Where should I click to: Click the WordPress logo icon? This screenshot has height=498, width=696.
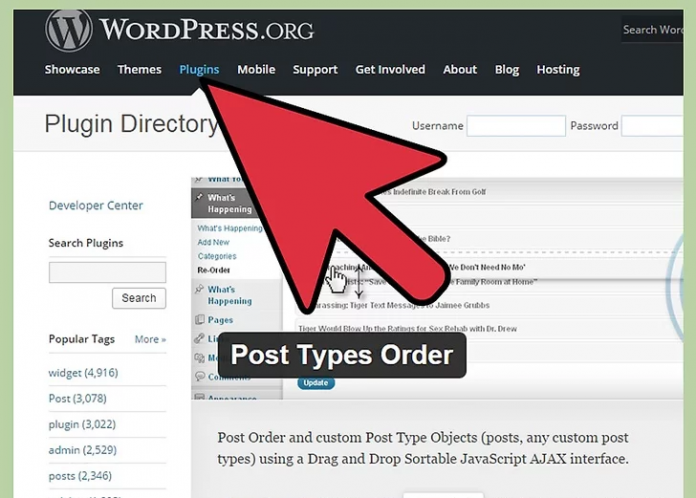68,29
